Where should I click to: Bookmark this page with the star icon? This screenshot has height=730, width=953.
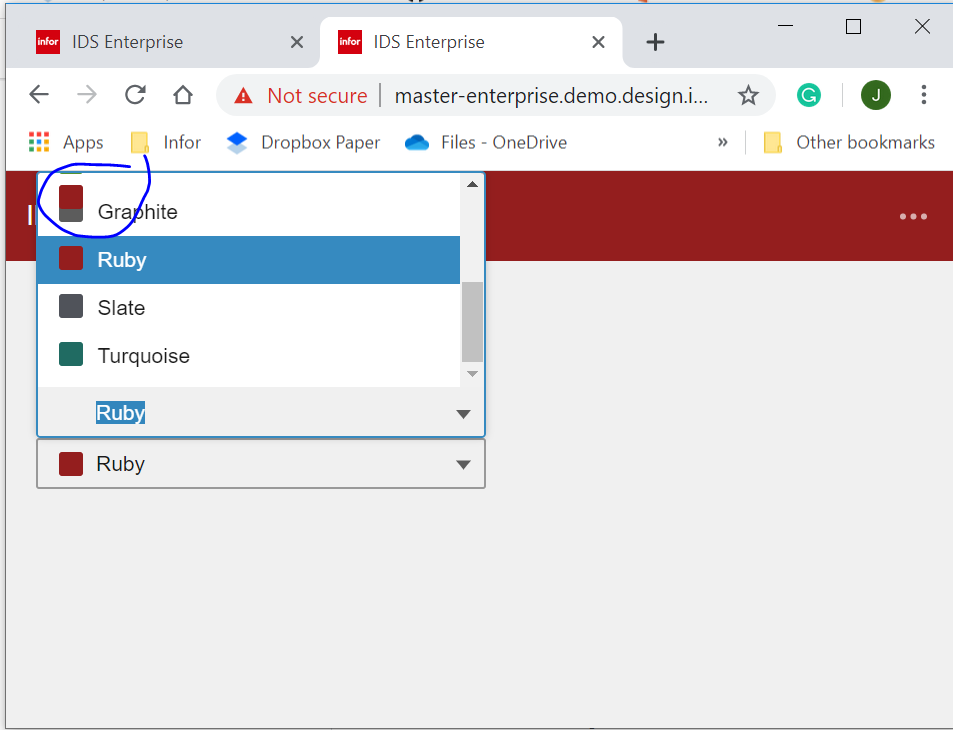pyautogui.click(x=748, y=95)
